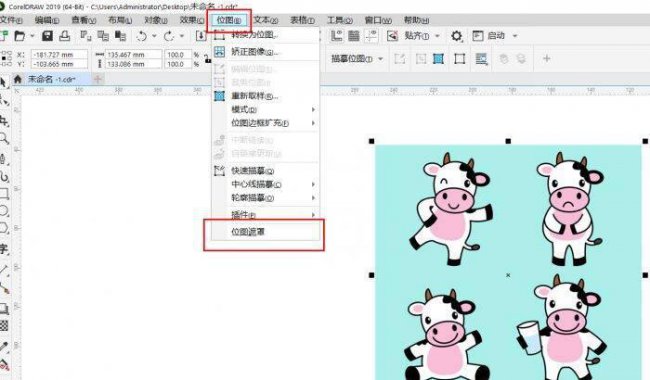Toggle the show rulers icon
The width and height of the screenshot is (650, 380).
pyautogui.click(x=336, y=36)
